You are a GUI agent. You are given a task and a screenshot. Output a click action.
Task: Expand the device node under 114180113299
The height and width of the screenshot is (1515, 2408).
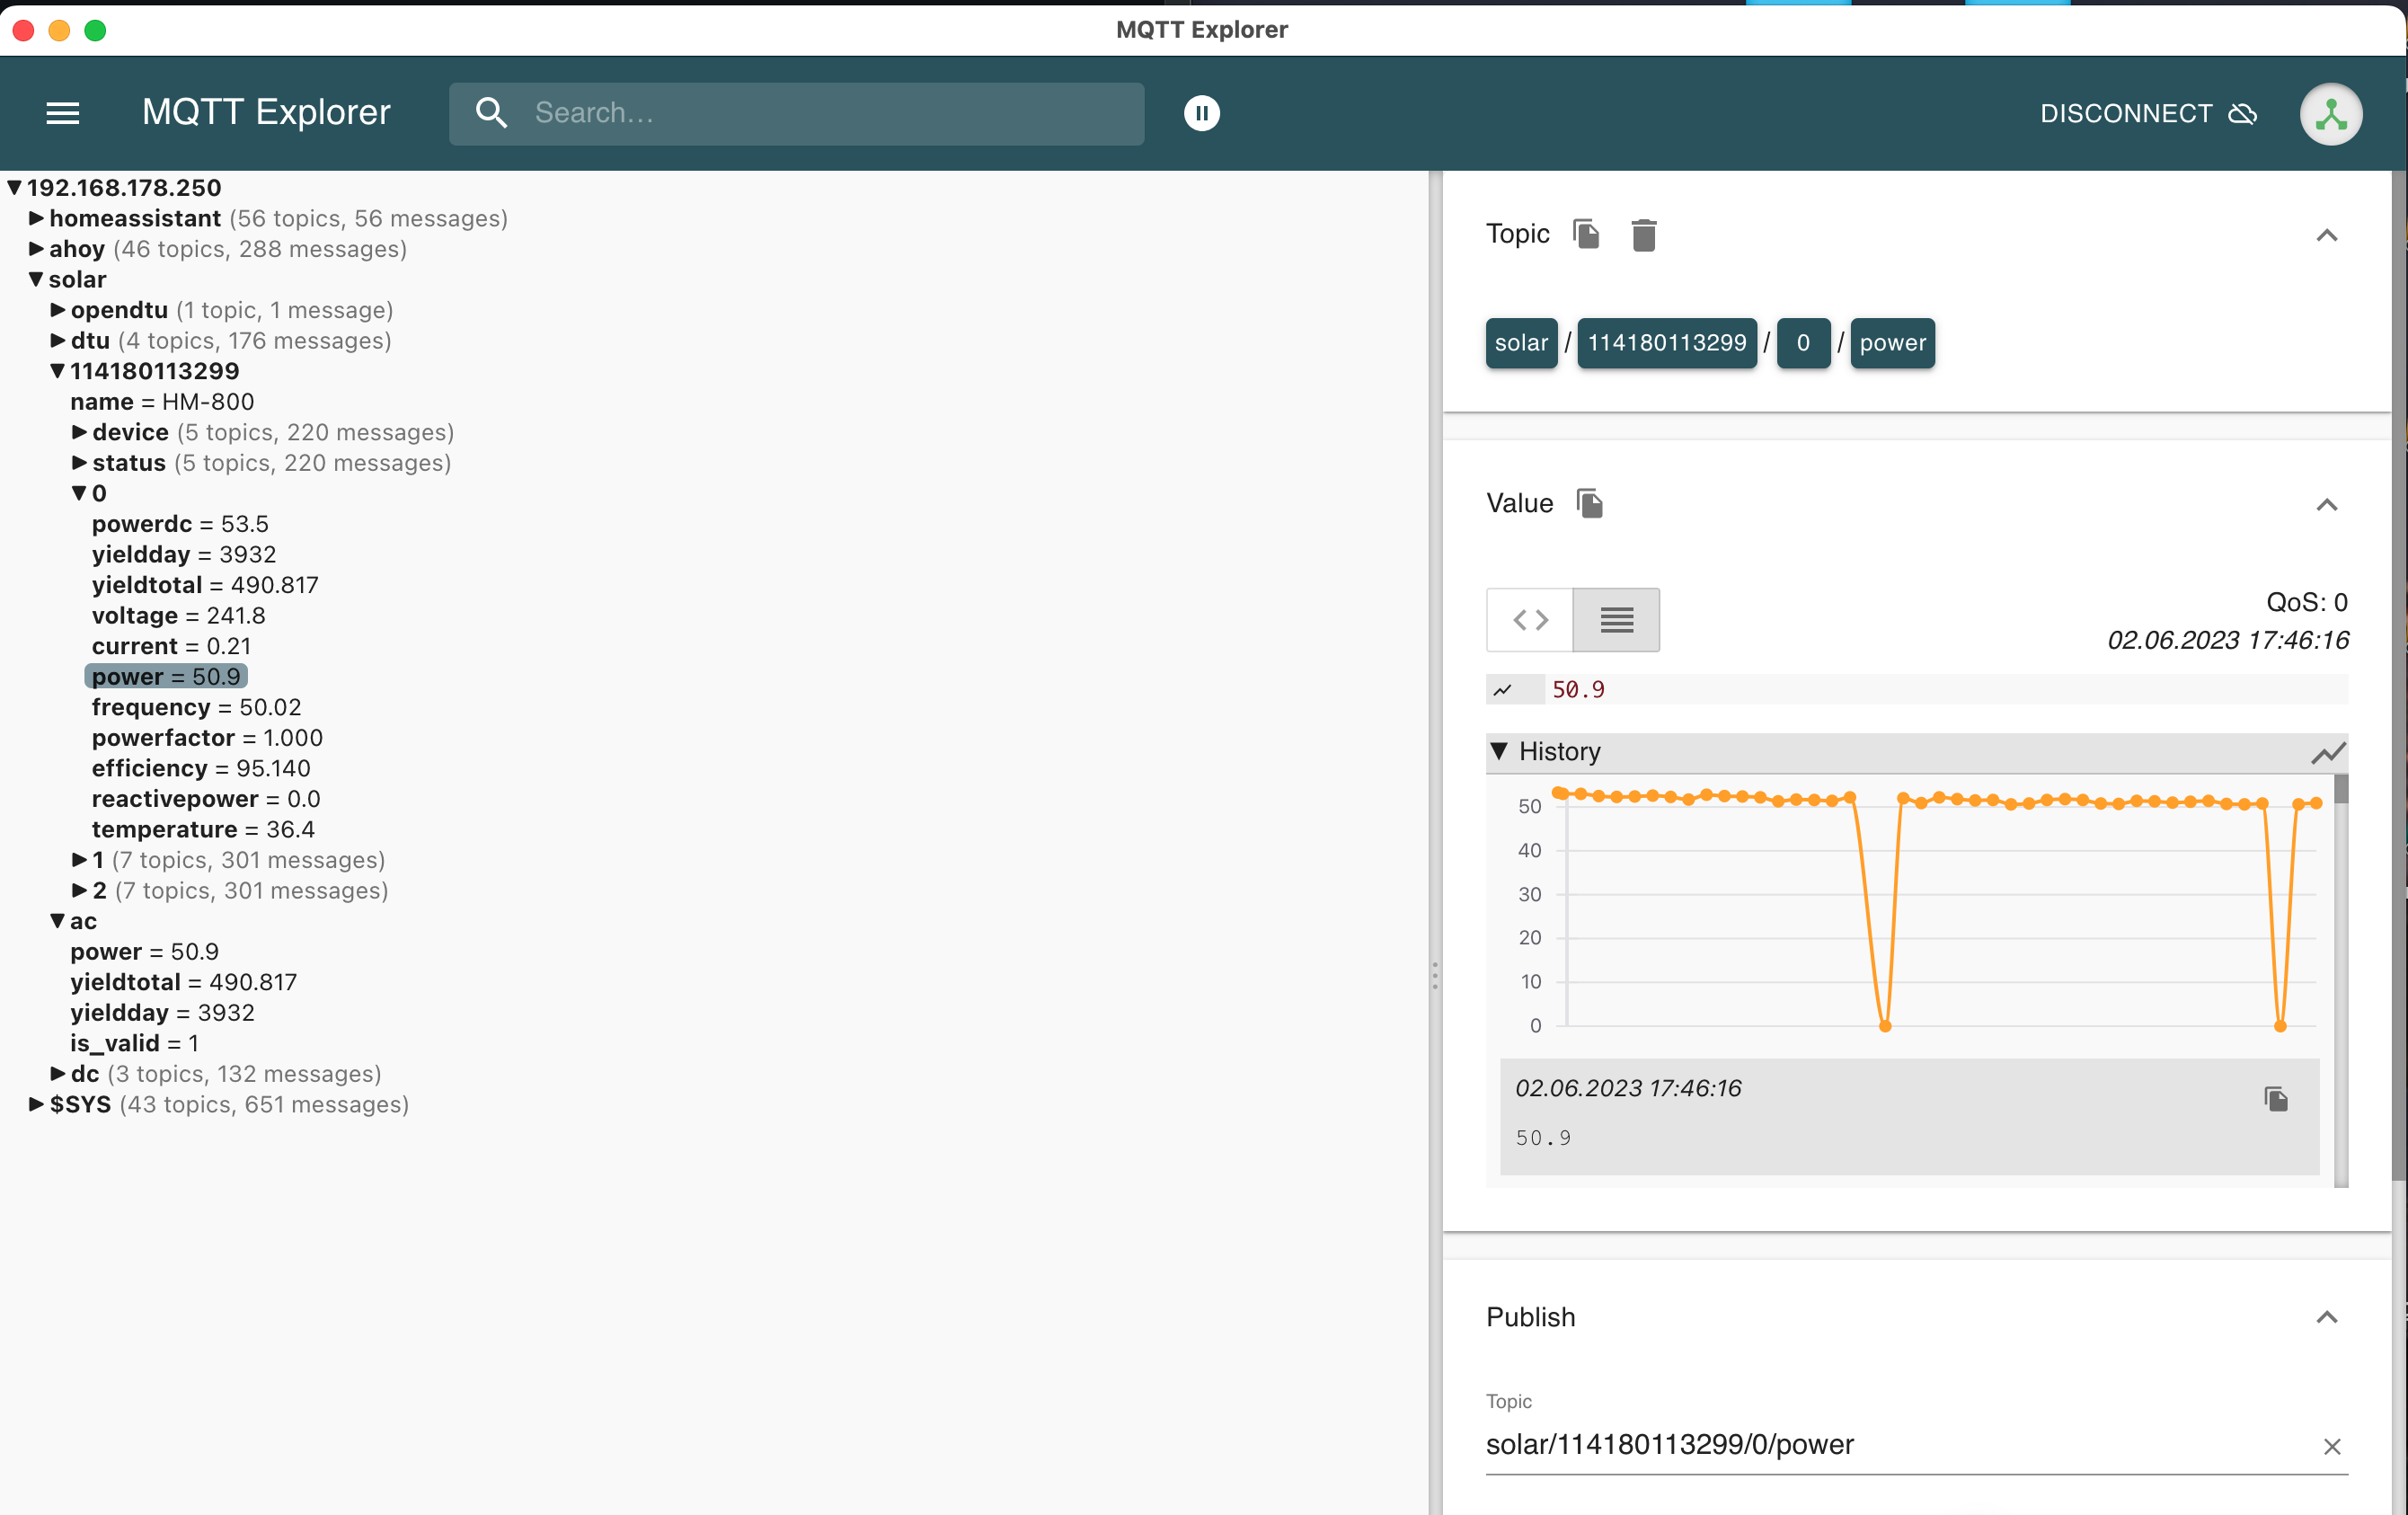point(79,432)
